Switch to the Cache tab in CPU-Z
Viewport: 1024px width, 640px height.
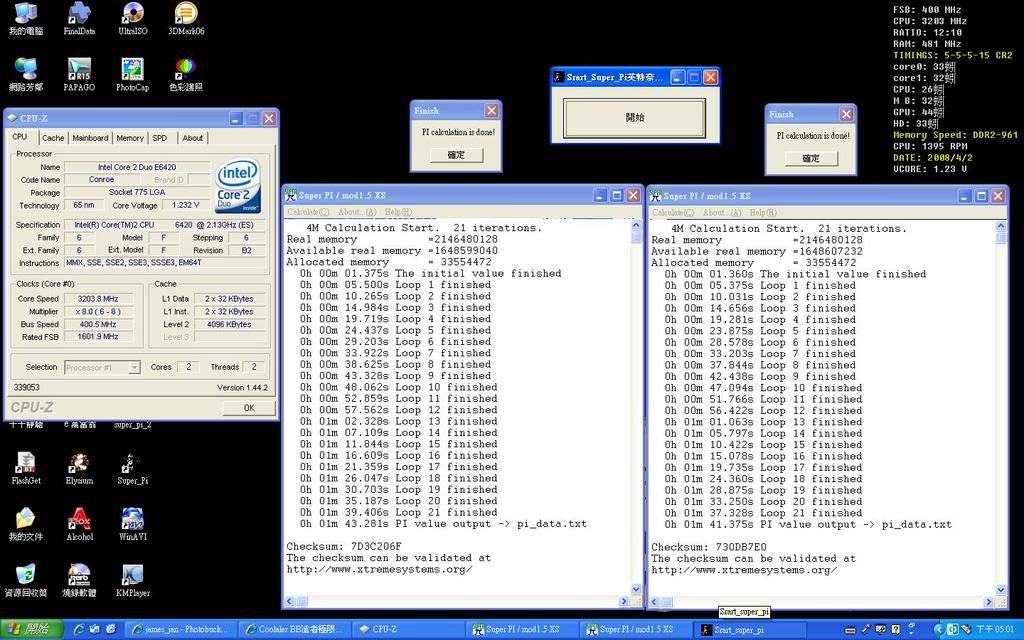pyautogui.click(x=53, y=138)
